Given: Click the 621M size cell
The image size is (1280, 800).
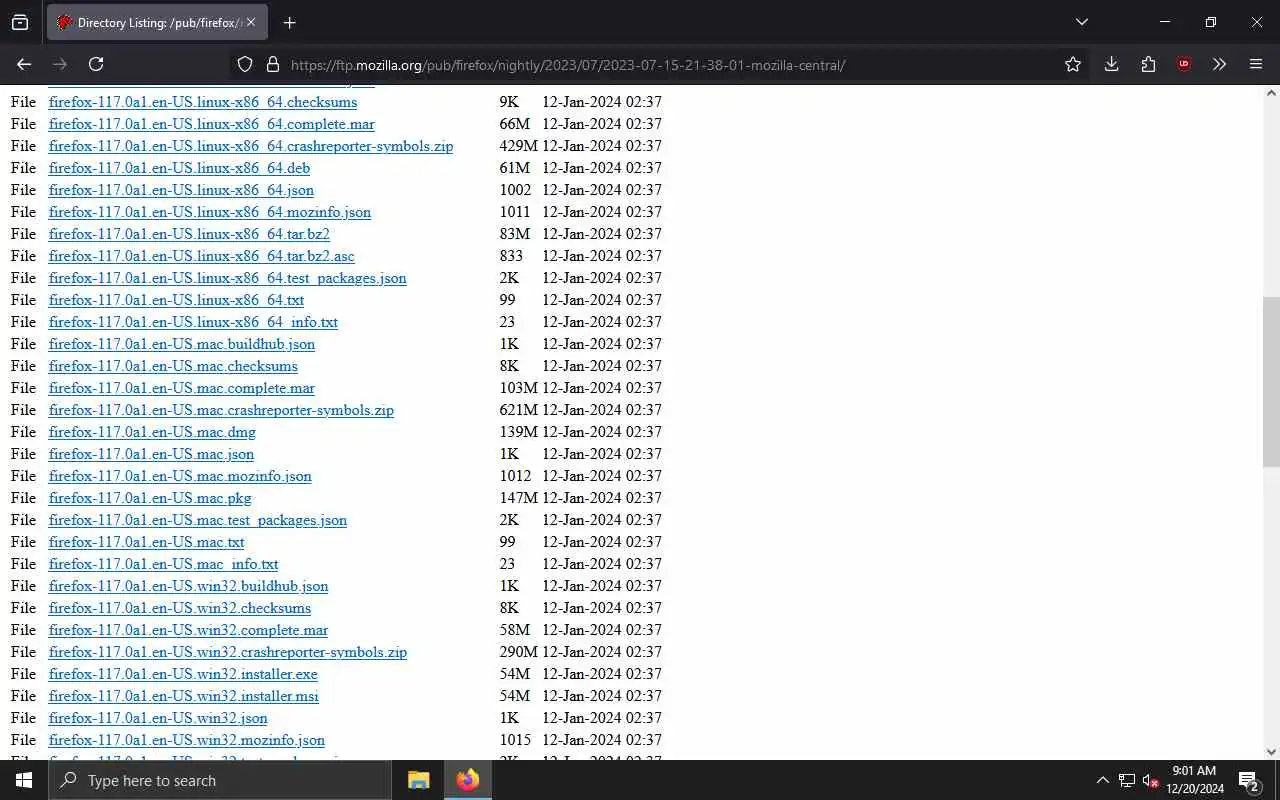Looking at the screenshot, I should 518,410.
